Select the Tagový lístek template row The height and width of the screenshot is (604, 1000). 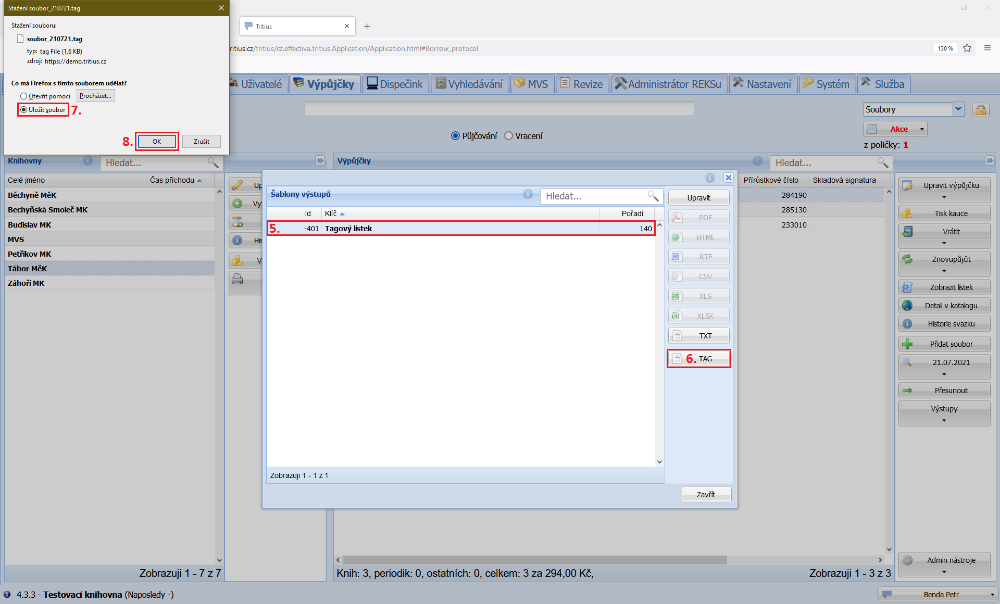460,229
